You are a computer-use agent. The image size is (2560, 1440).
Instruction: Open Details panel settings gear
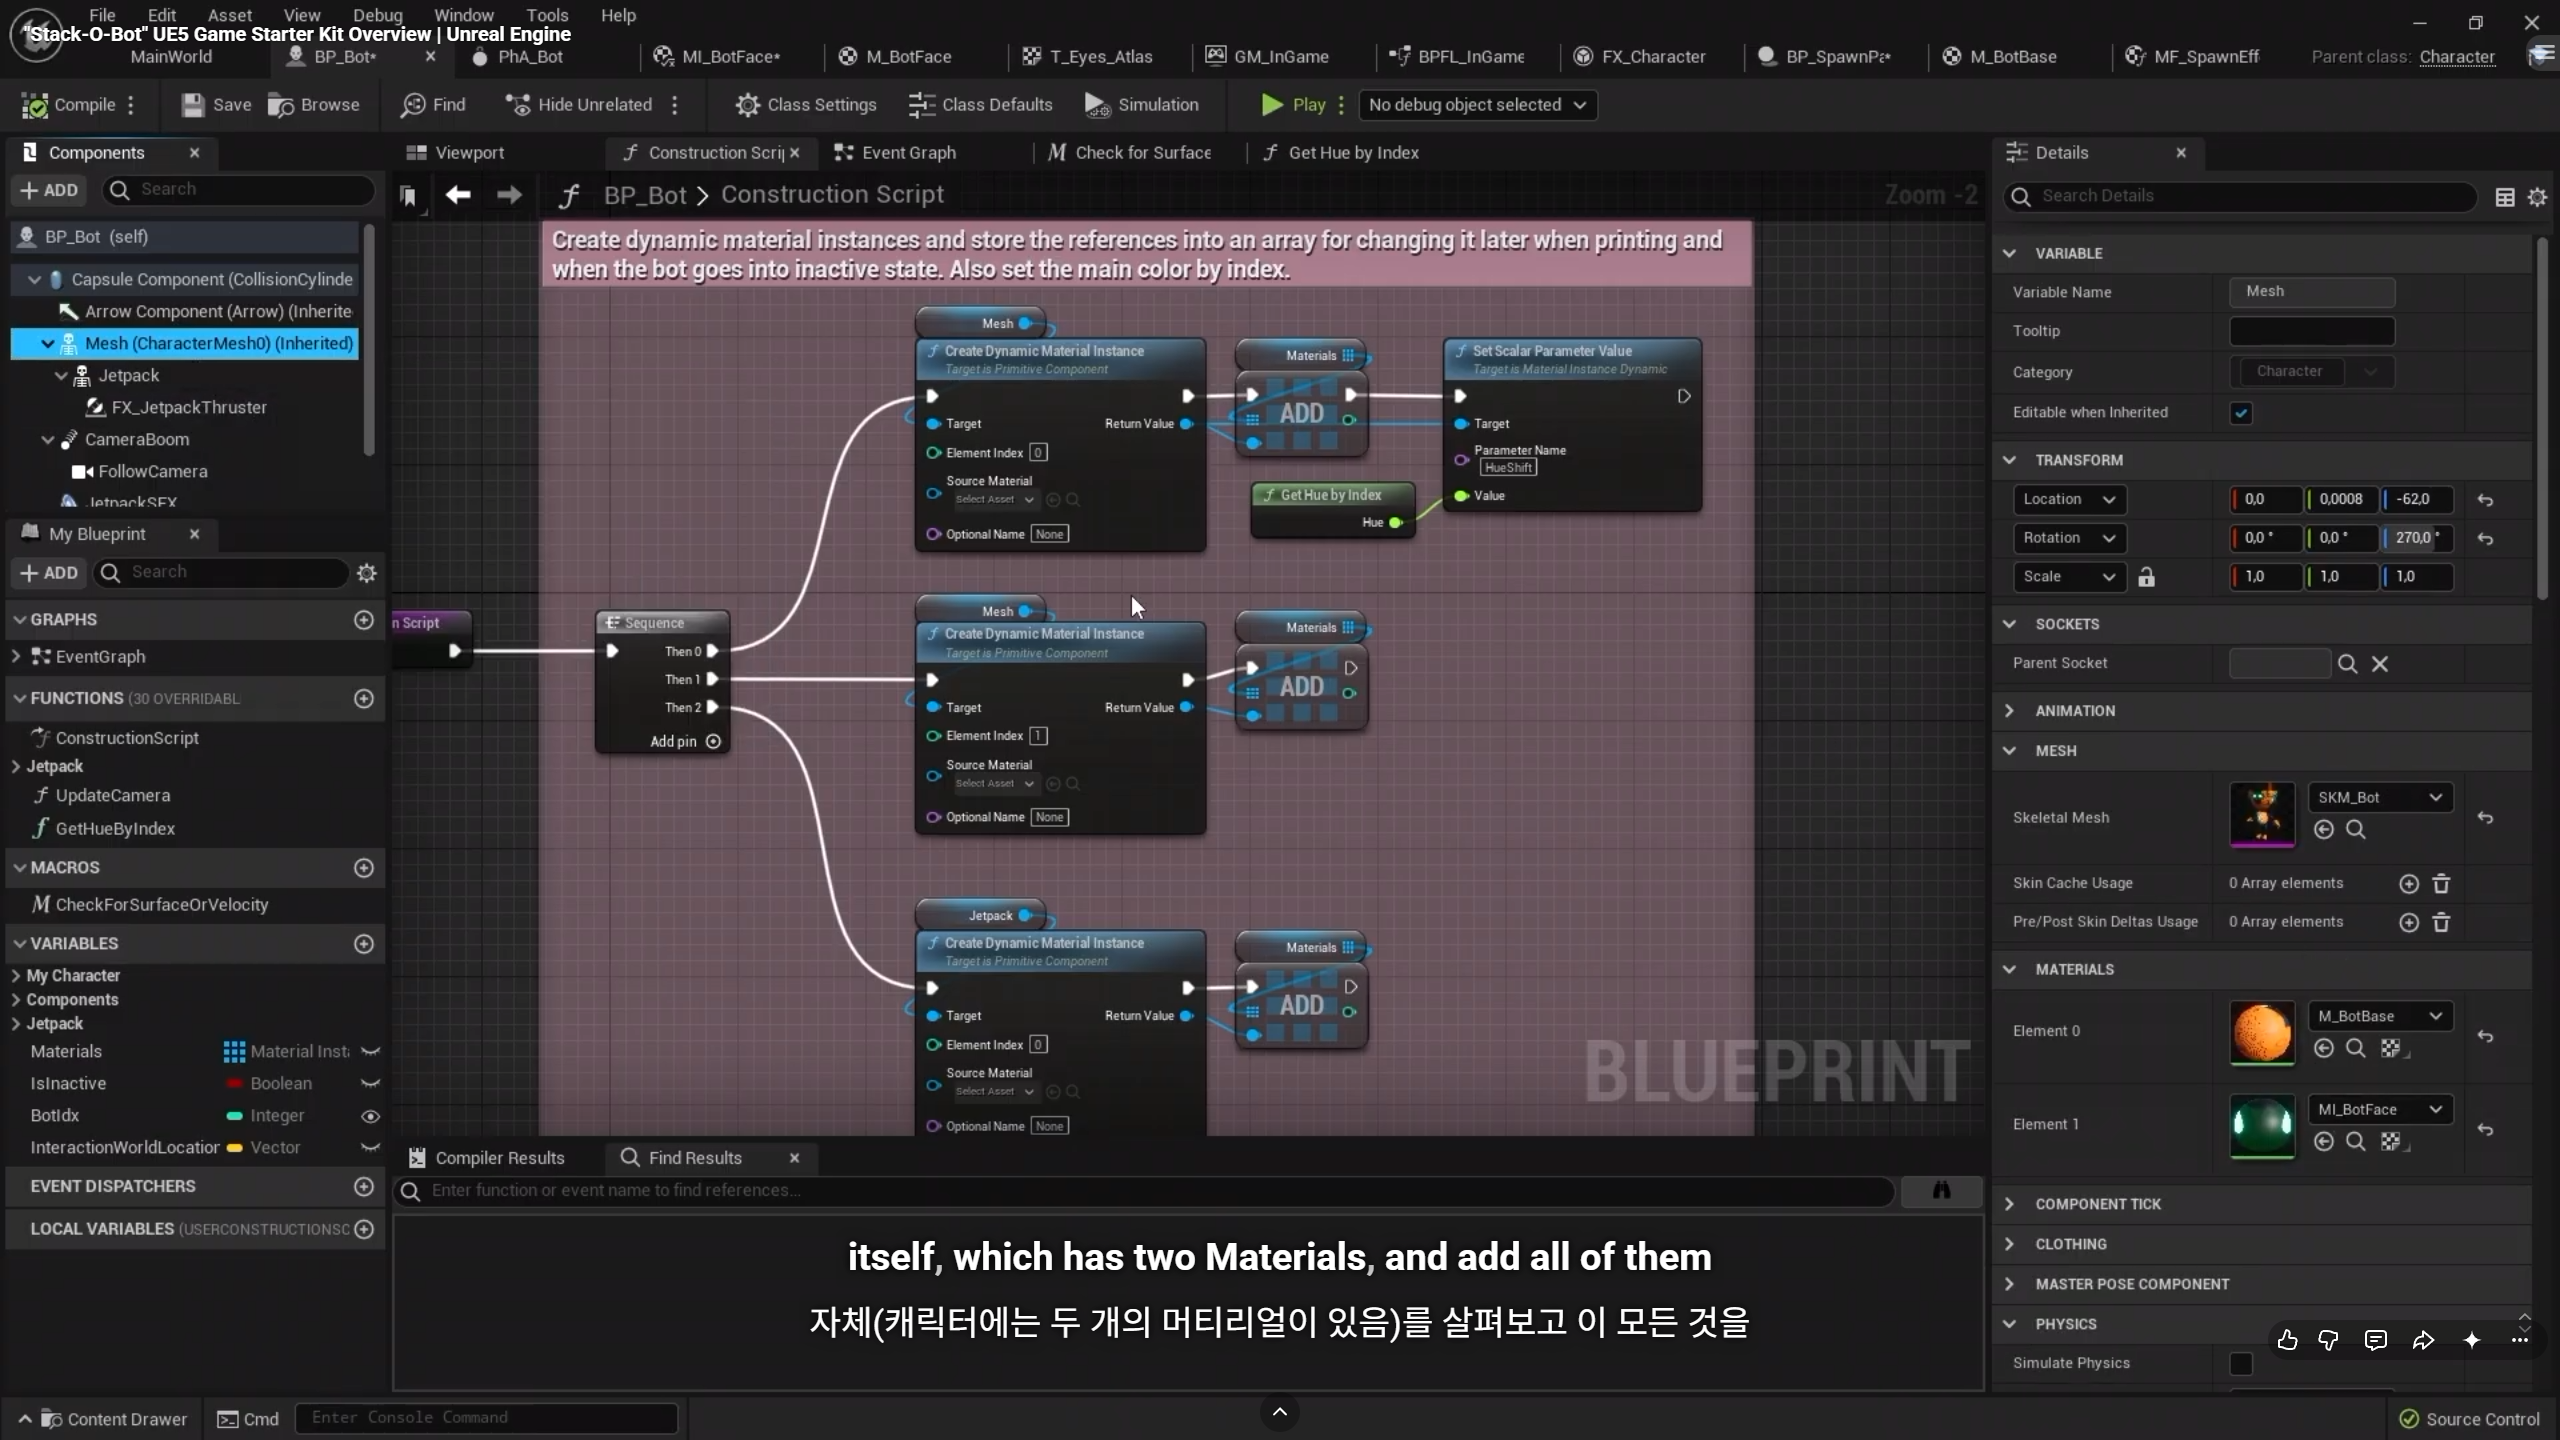pyautogui.click(x=2537, y=197)
